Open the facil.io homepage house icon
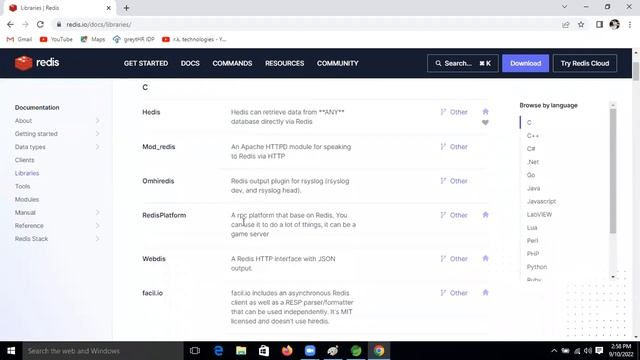640x360 pixels. click(485, 293)
